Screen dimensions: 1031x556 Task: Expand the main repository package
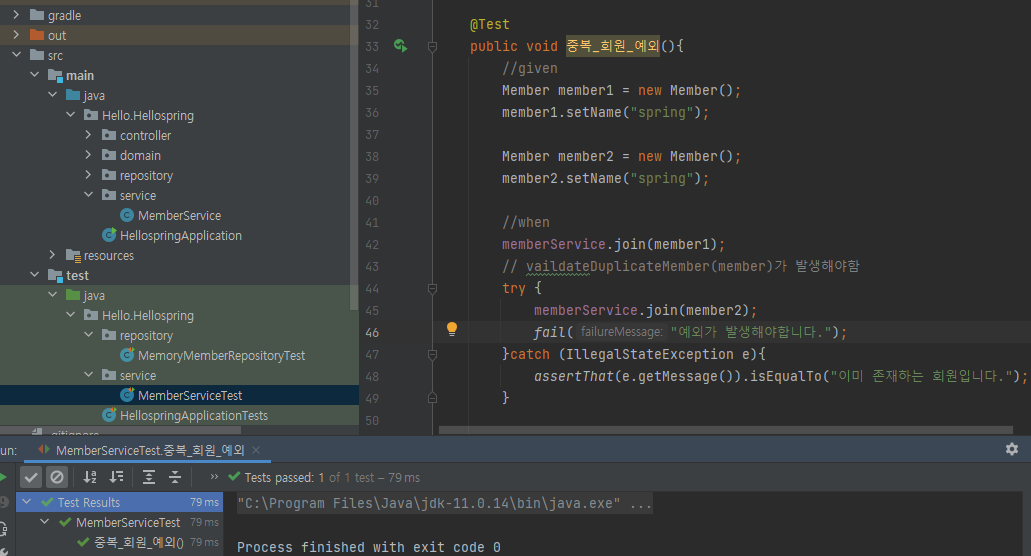pyautogui.click(x=88, y=175)
